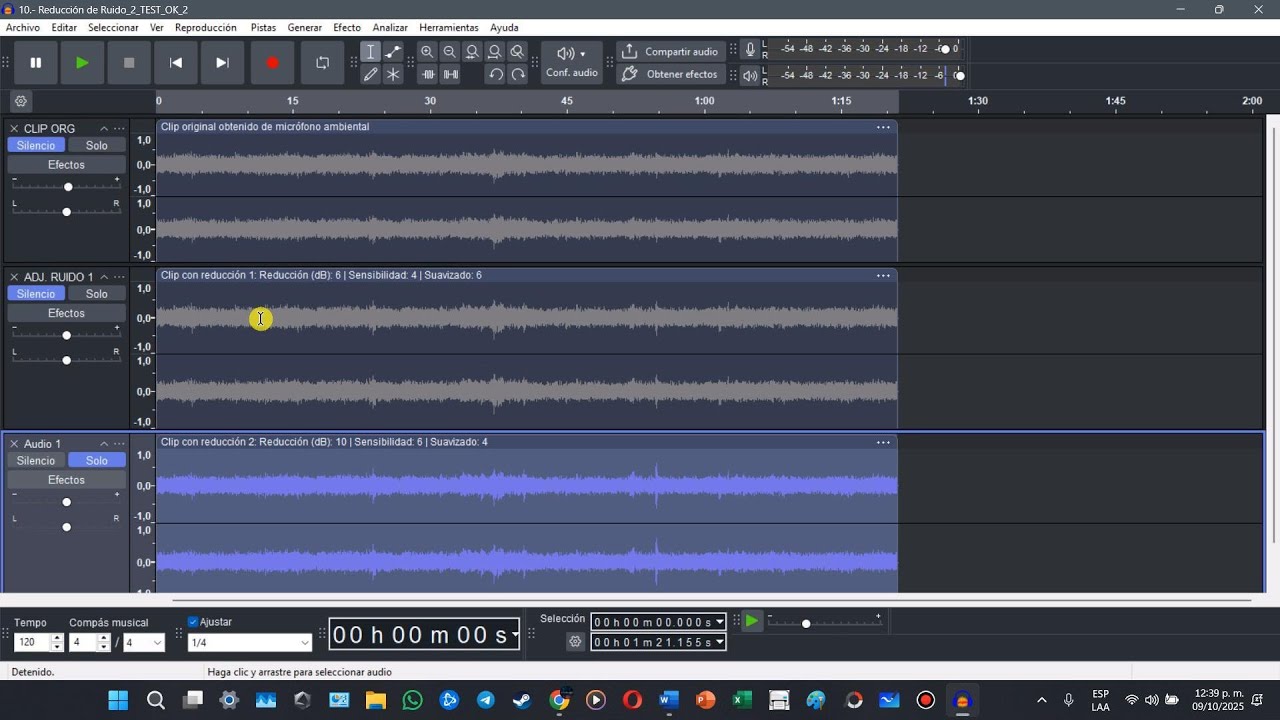Toggle Solo on Audio 1 track

coord(97,461)
